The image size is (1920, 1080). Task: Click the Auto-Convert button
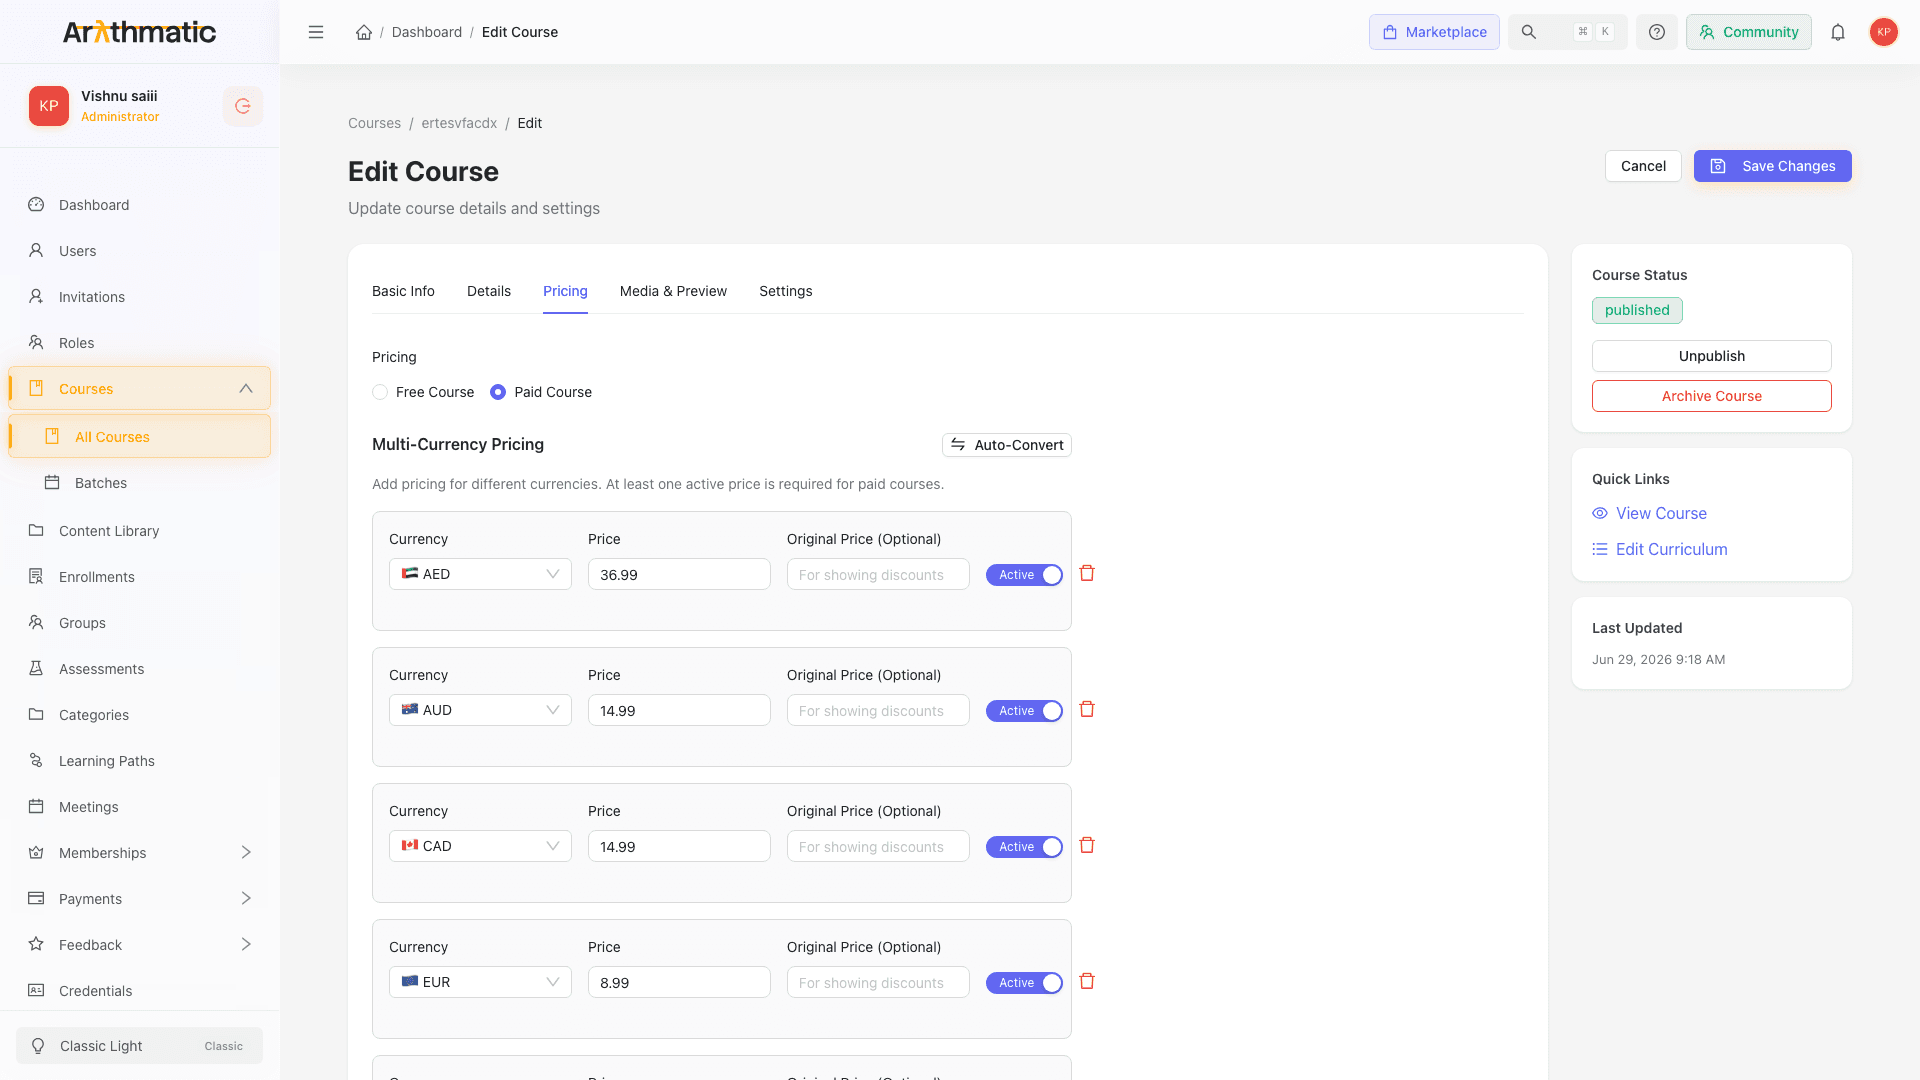pyautogui.click(x=1007, y=445)
